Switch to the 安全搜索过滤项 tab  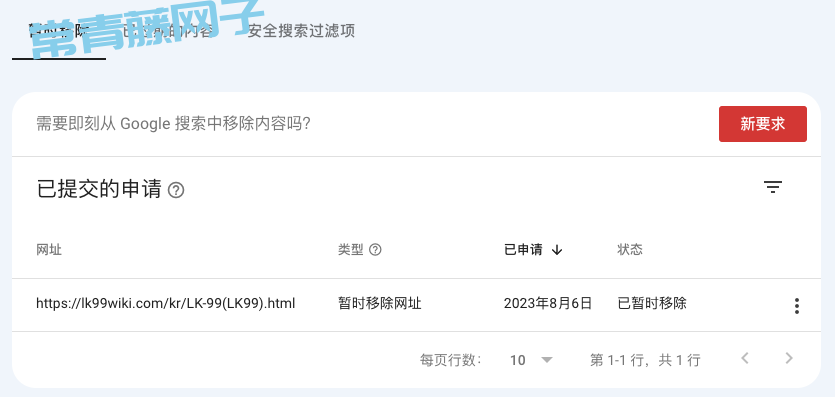pyautogui.click(x=301, y=31)
